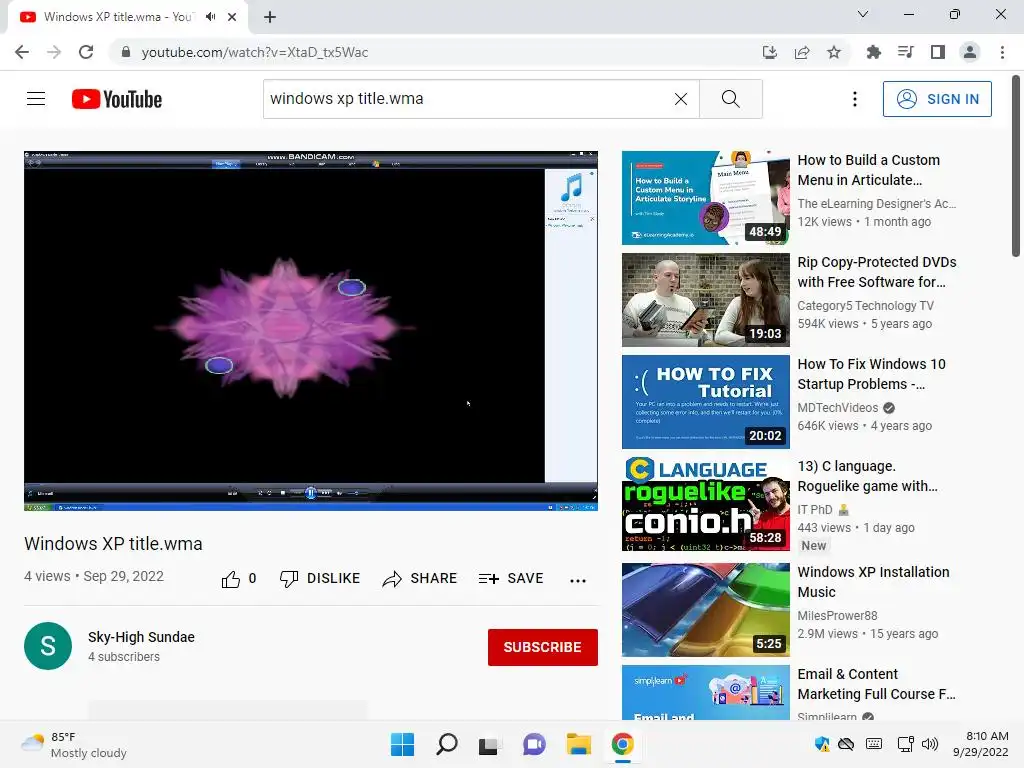Open a new browser tab
This screenshot has width=1024, height=768.
pyautogui.click(x=270, y=17)
